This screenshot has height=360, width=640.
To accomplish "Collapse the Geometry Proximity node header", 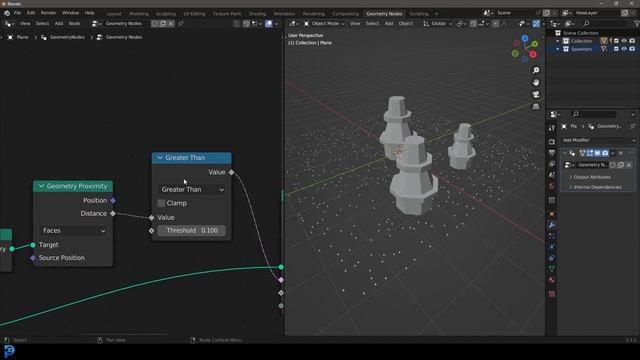I will click(x=41, y=186).
